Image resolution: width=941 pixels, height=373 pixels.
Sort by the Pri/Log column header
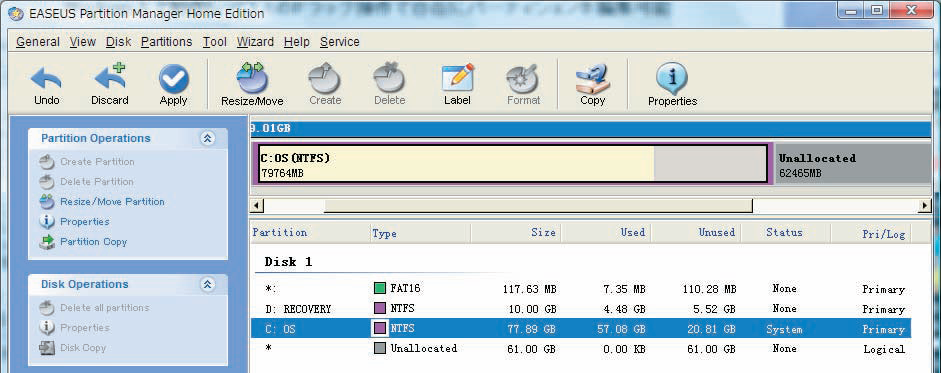point(870,233)
